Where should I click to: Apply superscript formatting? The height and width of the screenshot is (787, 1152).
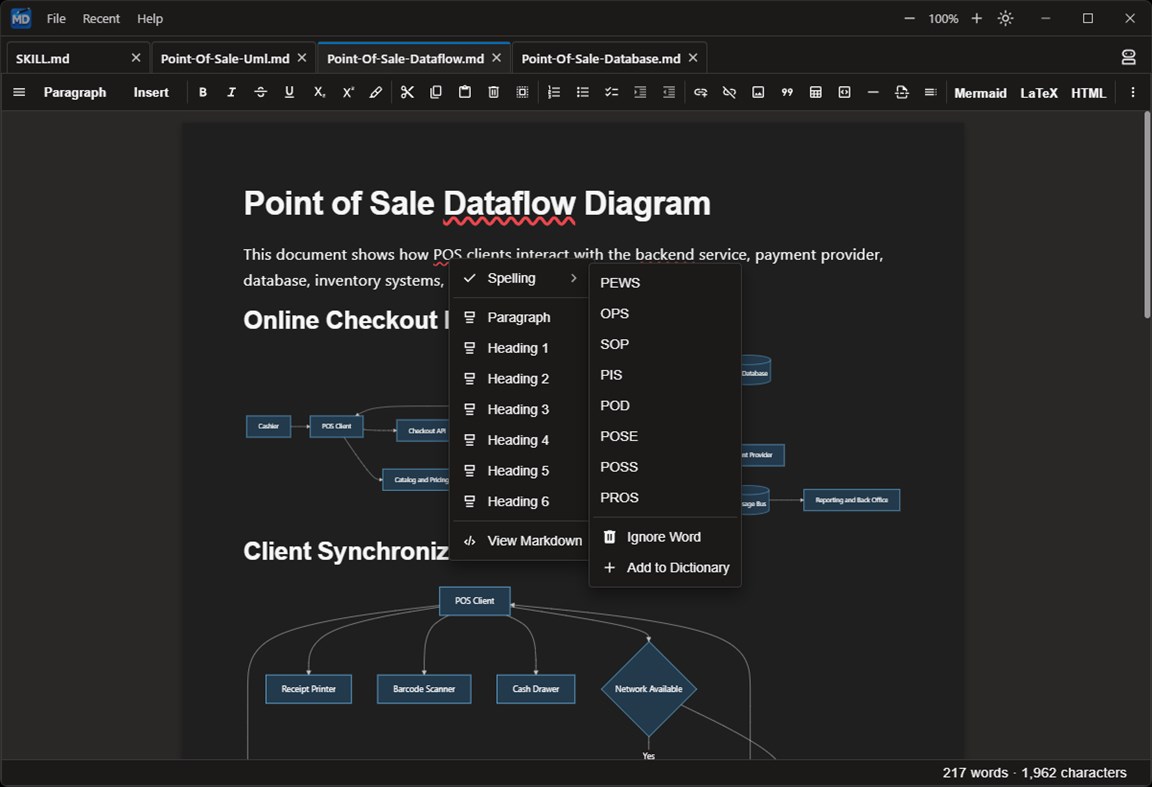click(x=348, y=92)
